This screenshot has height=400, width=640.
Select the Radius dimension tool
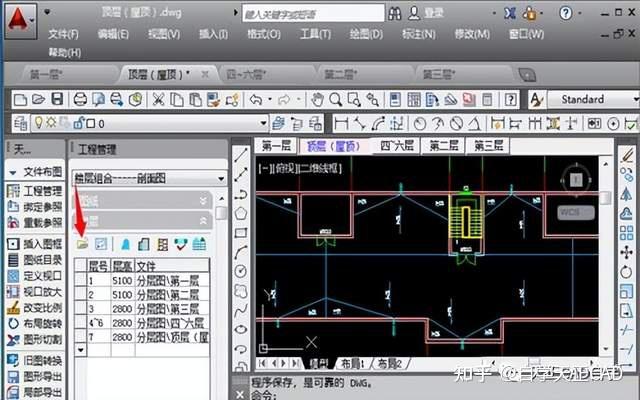click(x=420, y=123)
